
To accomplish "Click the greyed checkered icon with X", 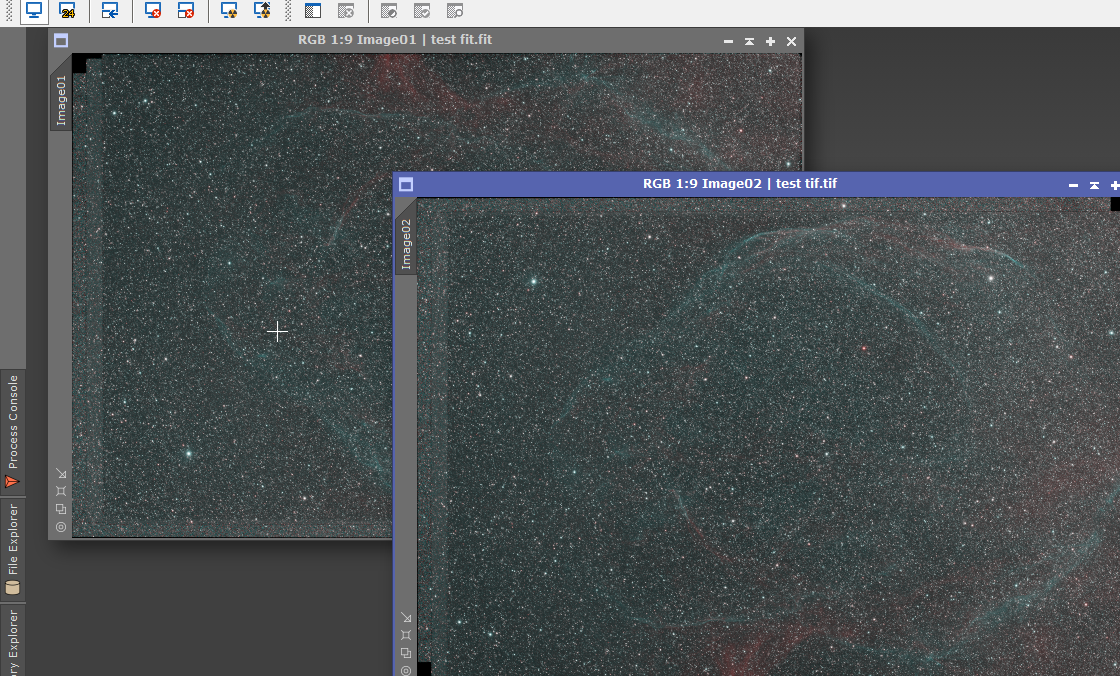I will click(x=346, y=11).
